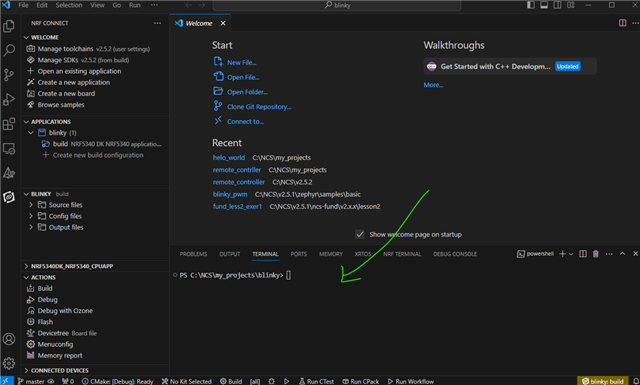Collapse the APPLICATIONS section
640x385 pixels.
point(26,122)
